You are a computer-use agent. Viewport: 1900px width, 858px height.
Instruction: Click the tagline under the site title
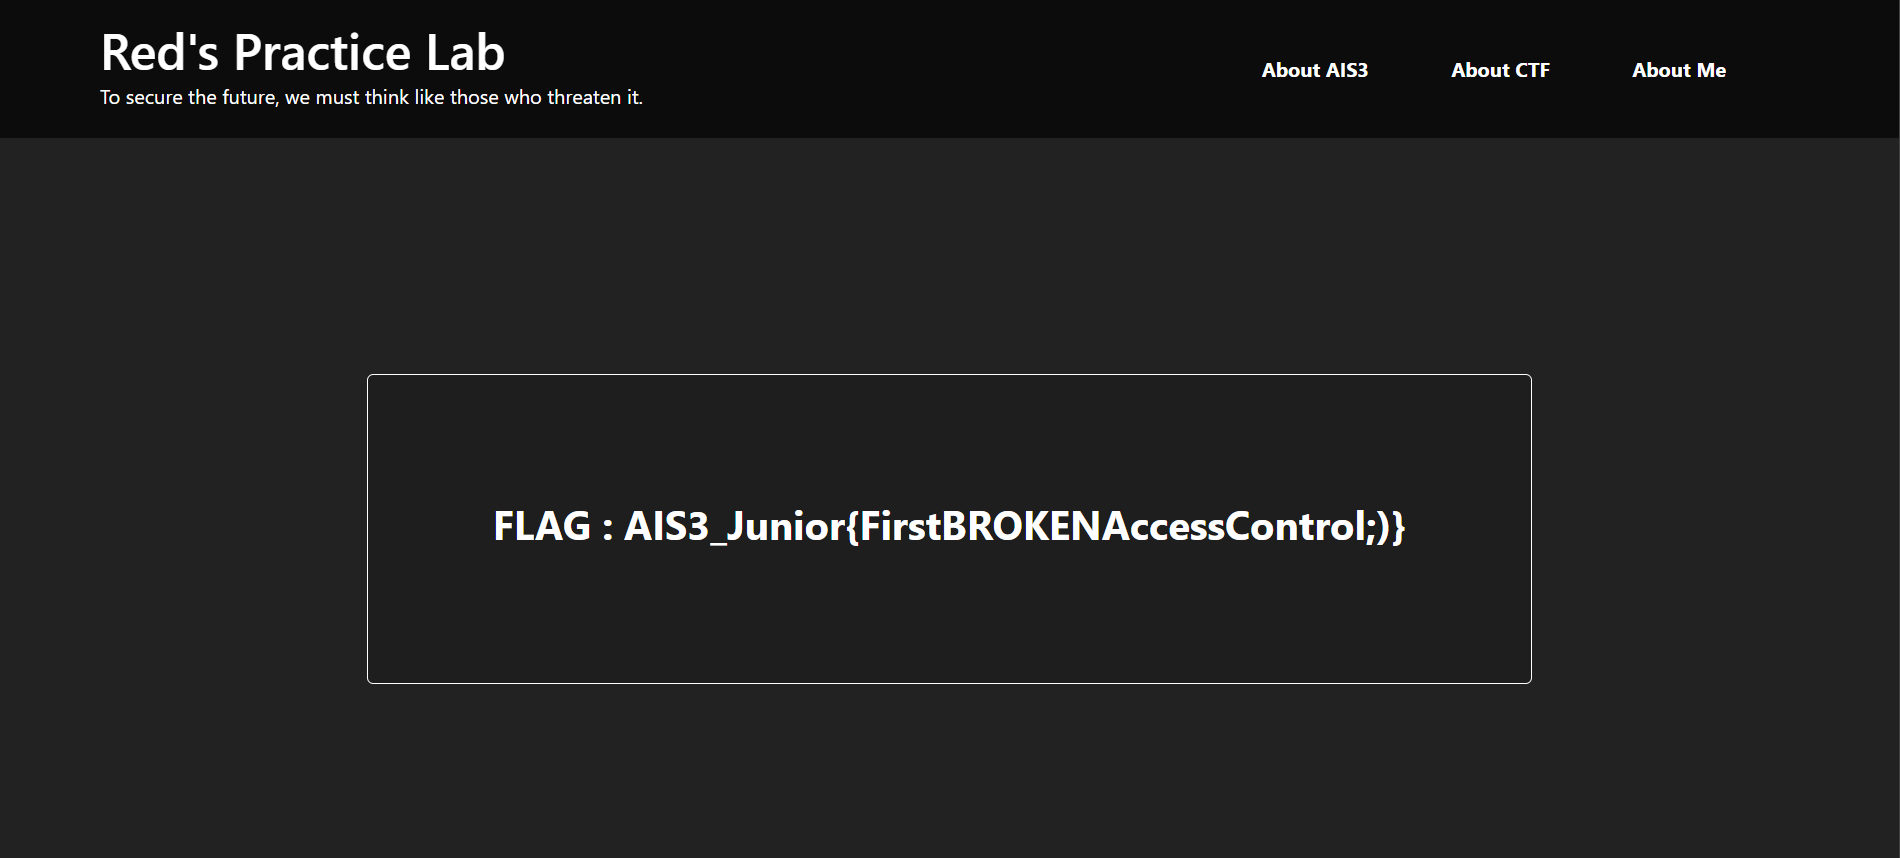(x=371, y=98)
